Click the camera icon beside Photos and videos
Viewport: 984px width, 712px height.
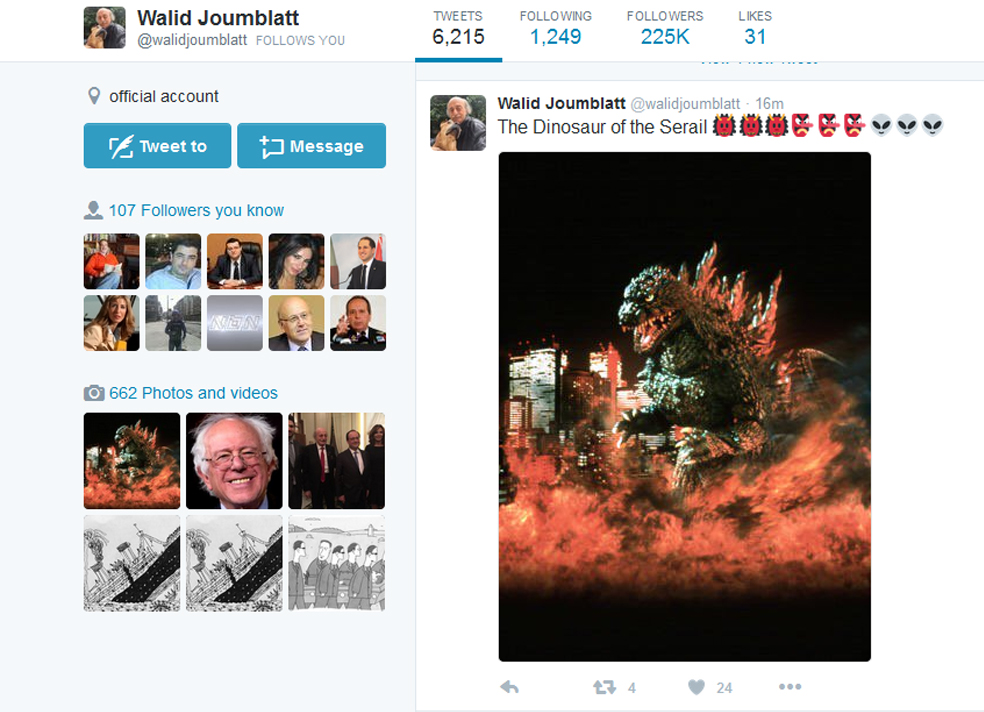point(94,393)
